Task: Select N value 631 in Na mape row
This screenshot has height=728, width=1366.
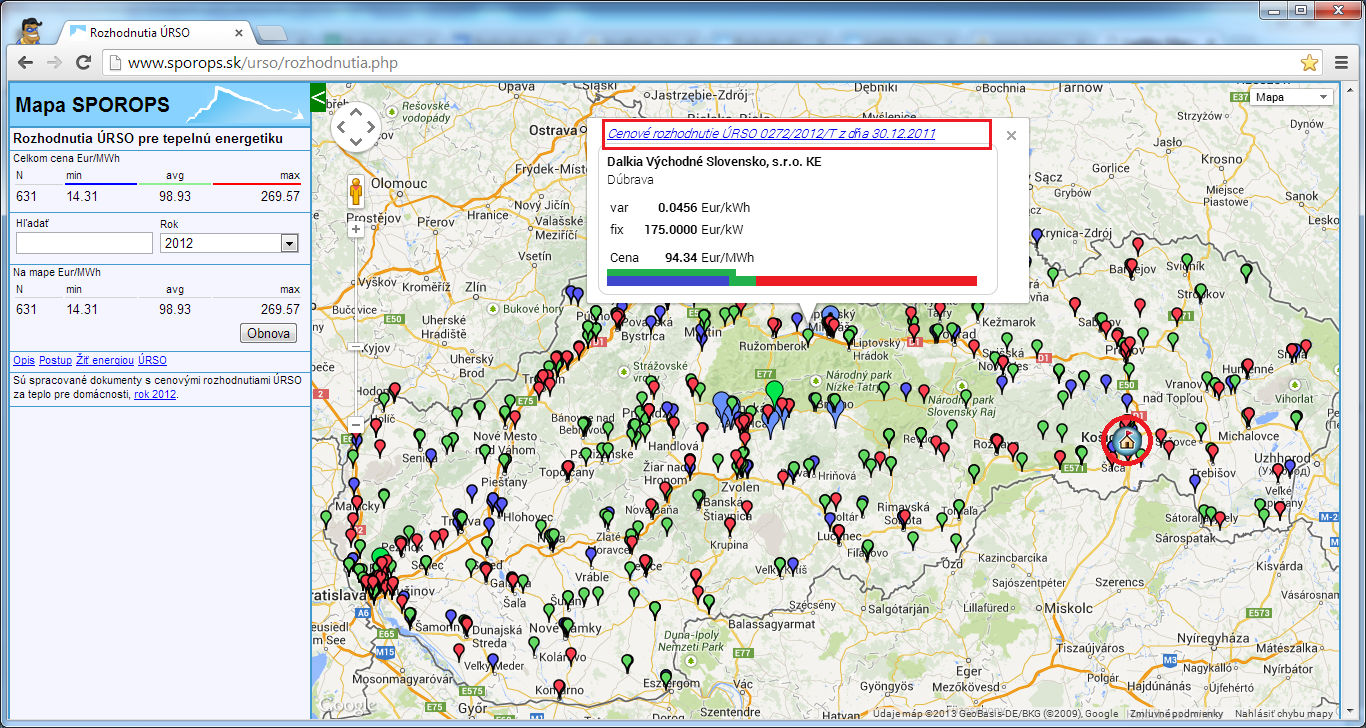Action: [26, 309]
